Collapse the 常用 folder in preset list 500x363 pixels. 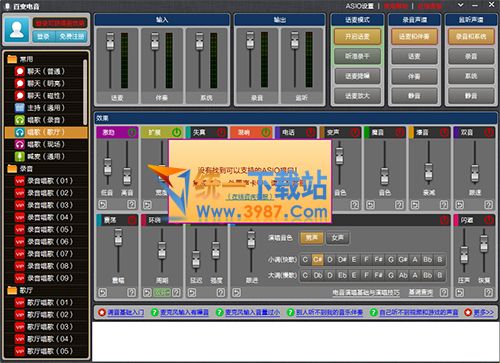pos(12,59)
